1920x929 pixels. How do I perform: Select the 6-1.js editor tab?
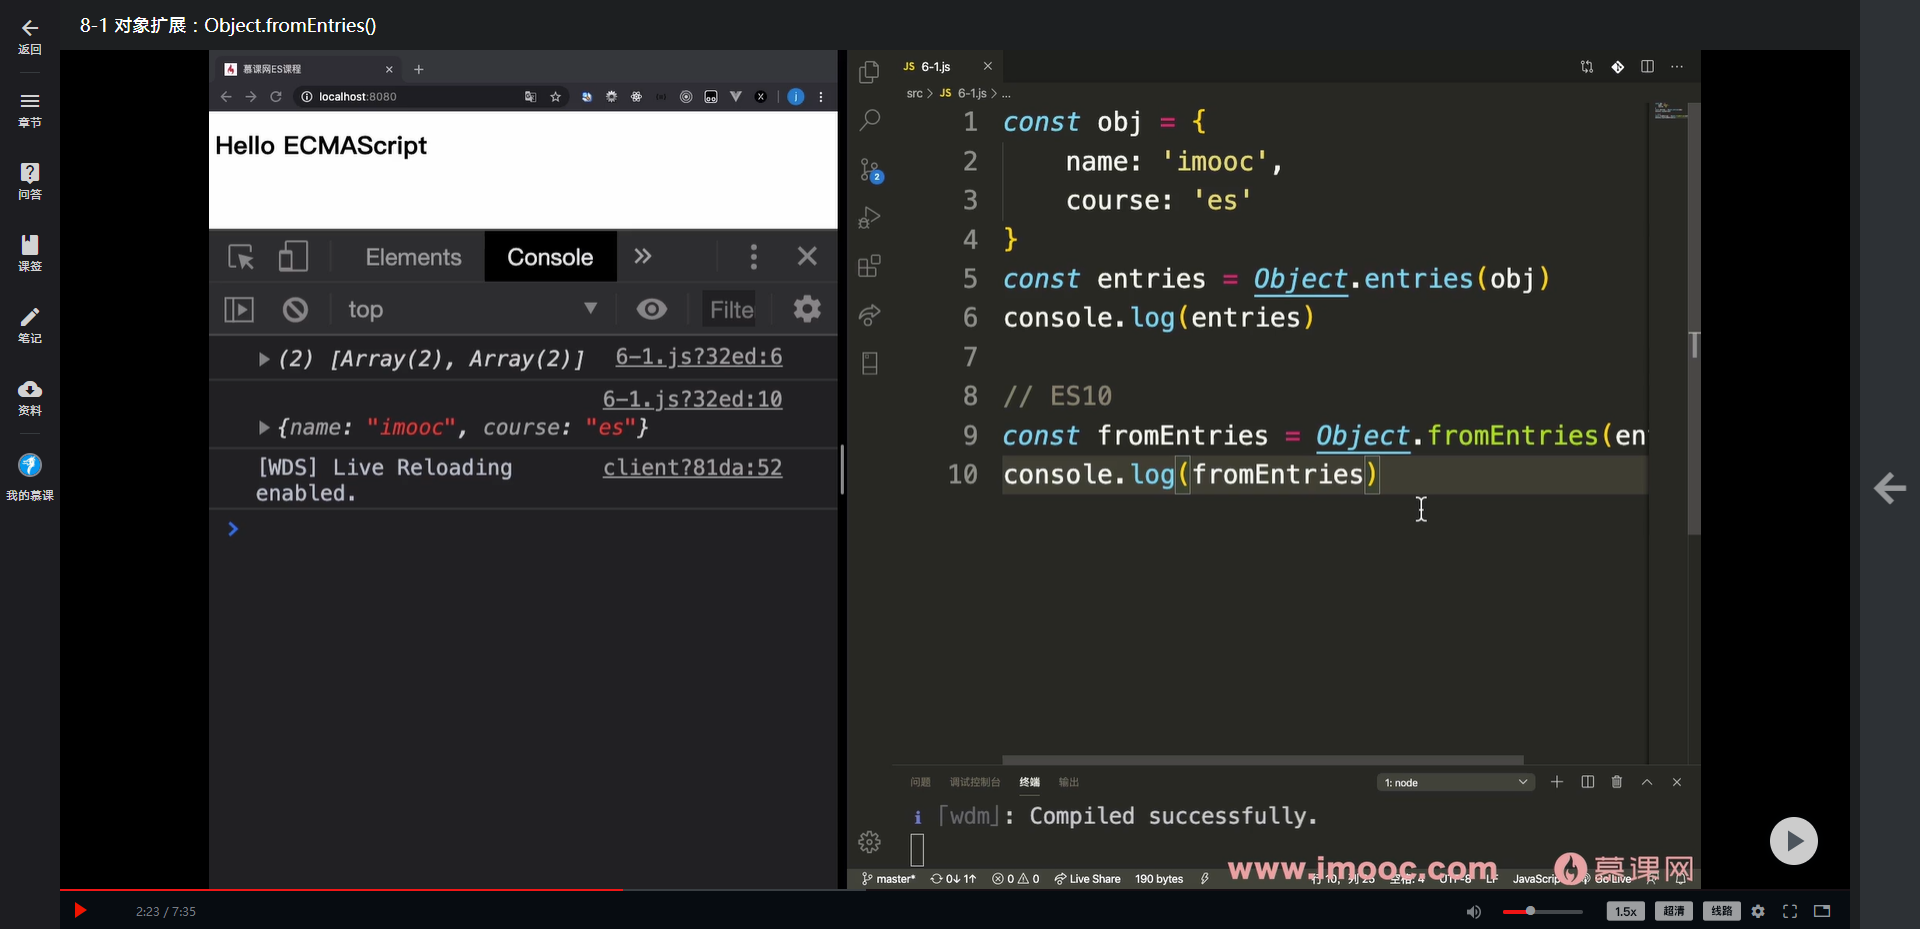pos(947,67)
